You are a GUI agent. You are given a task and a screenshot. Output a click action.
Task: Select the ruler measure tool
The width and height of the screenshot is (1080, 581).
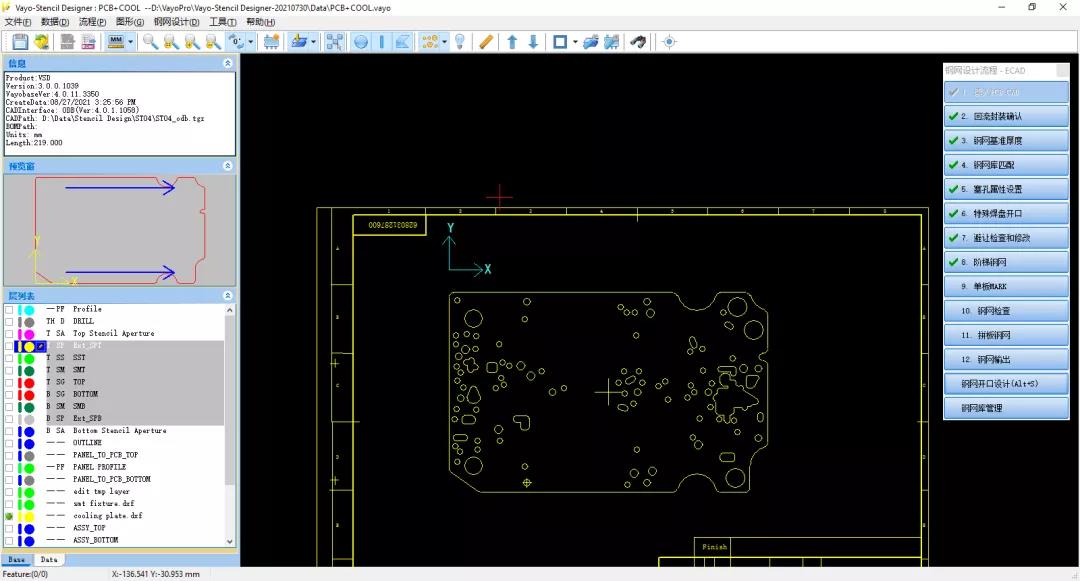click(486, 42)
